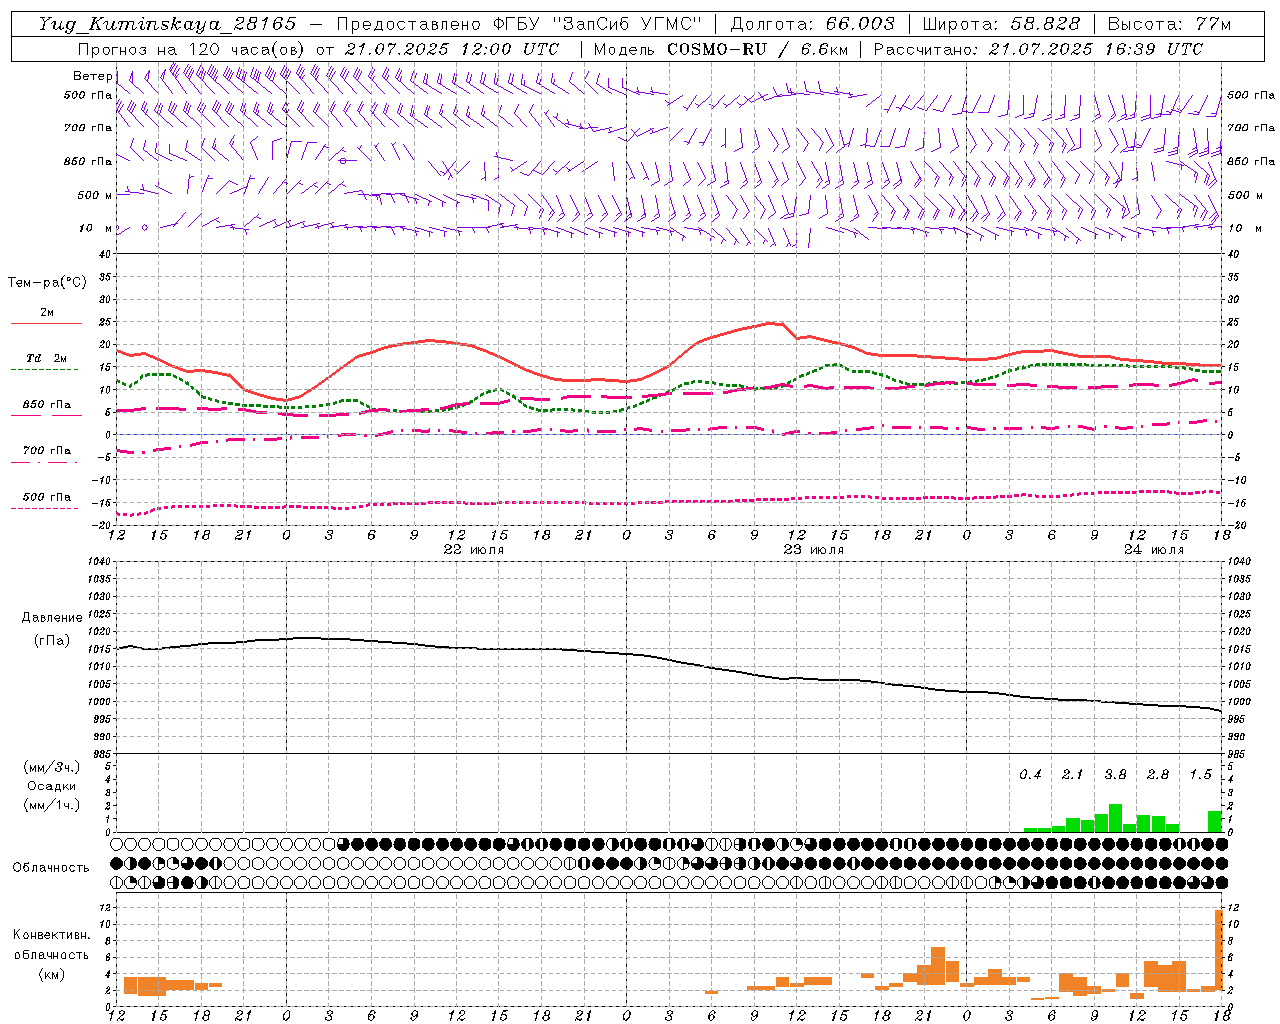
Task: Click the '(мм/3ч.)' precipitation unit label
Action: pyautogui.click(x=52, y=767)
